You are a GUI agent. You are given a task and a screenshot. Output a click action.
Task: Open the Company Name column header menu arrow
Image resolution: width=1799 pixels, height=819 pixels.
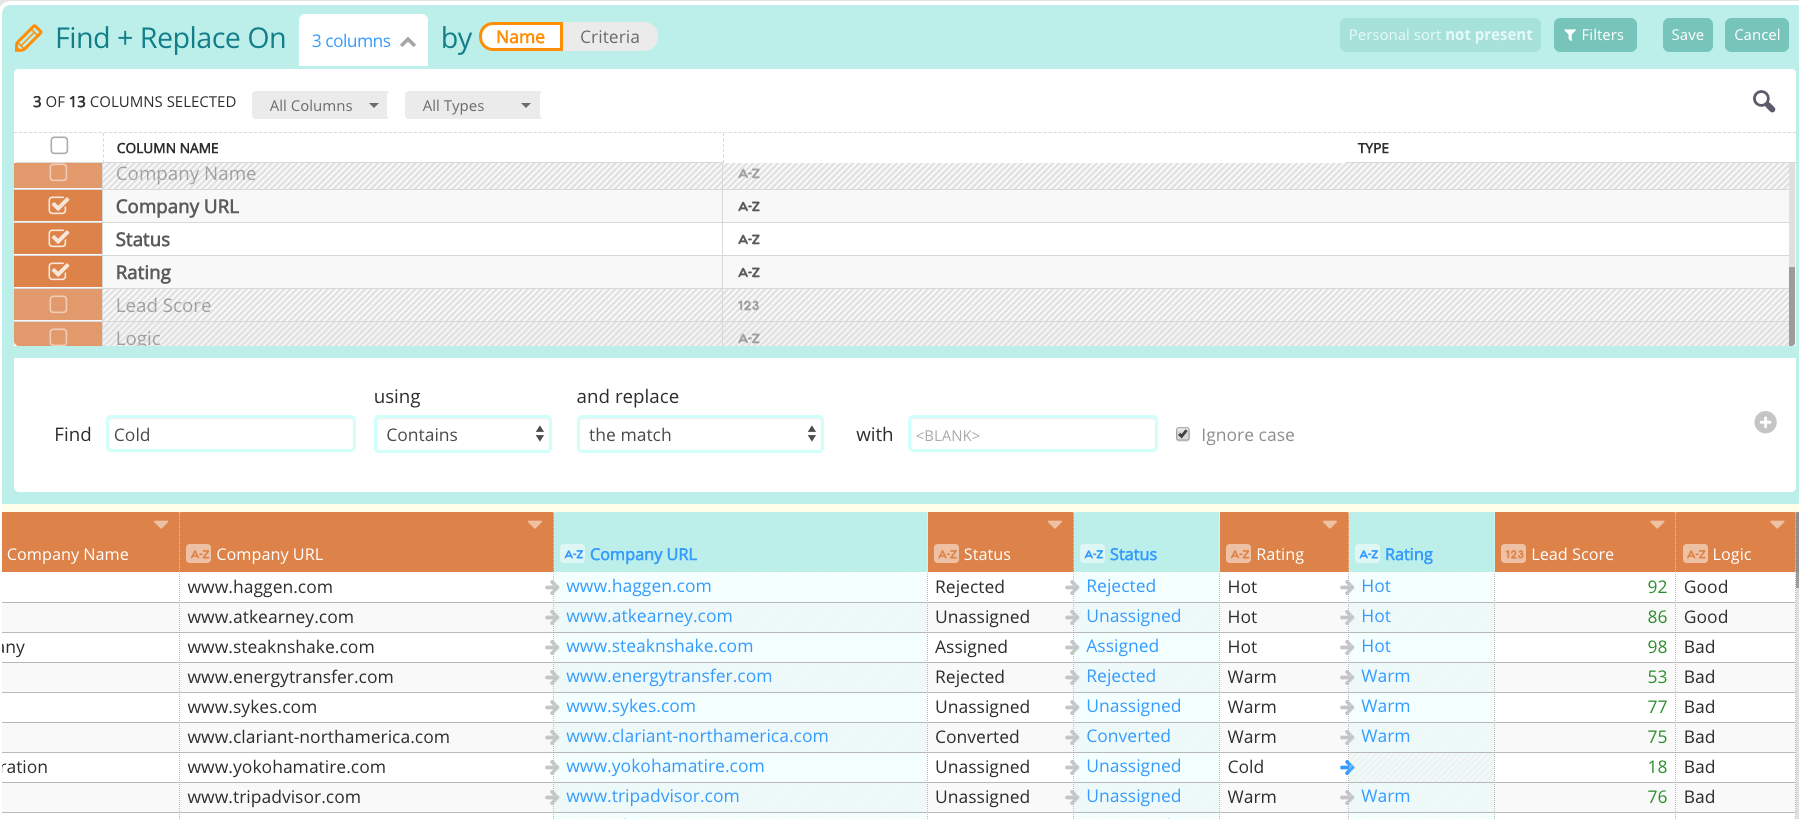click(161, 525)
